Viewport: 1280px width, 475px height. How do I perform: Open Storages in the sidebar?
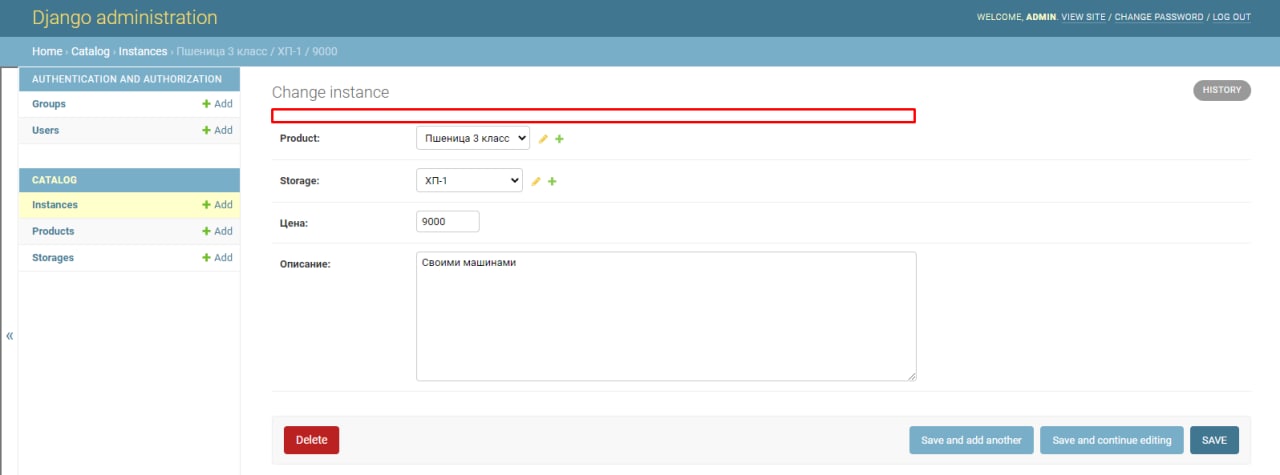pyautogui.click(x=53, y=257)
